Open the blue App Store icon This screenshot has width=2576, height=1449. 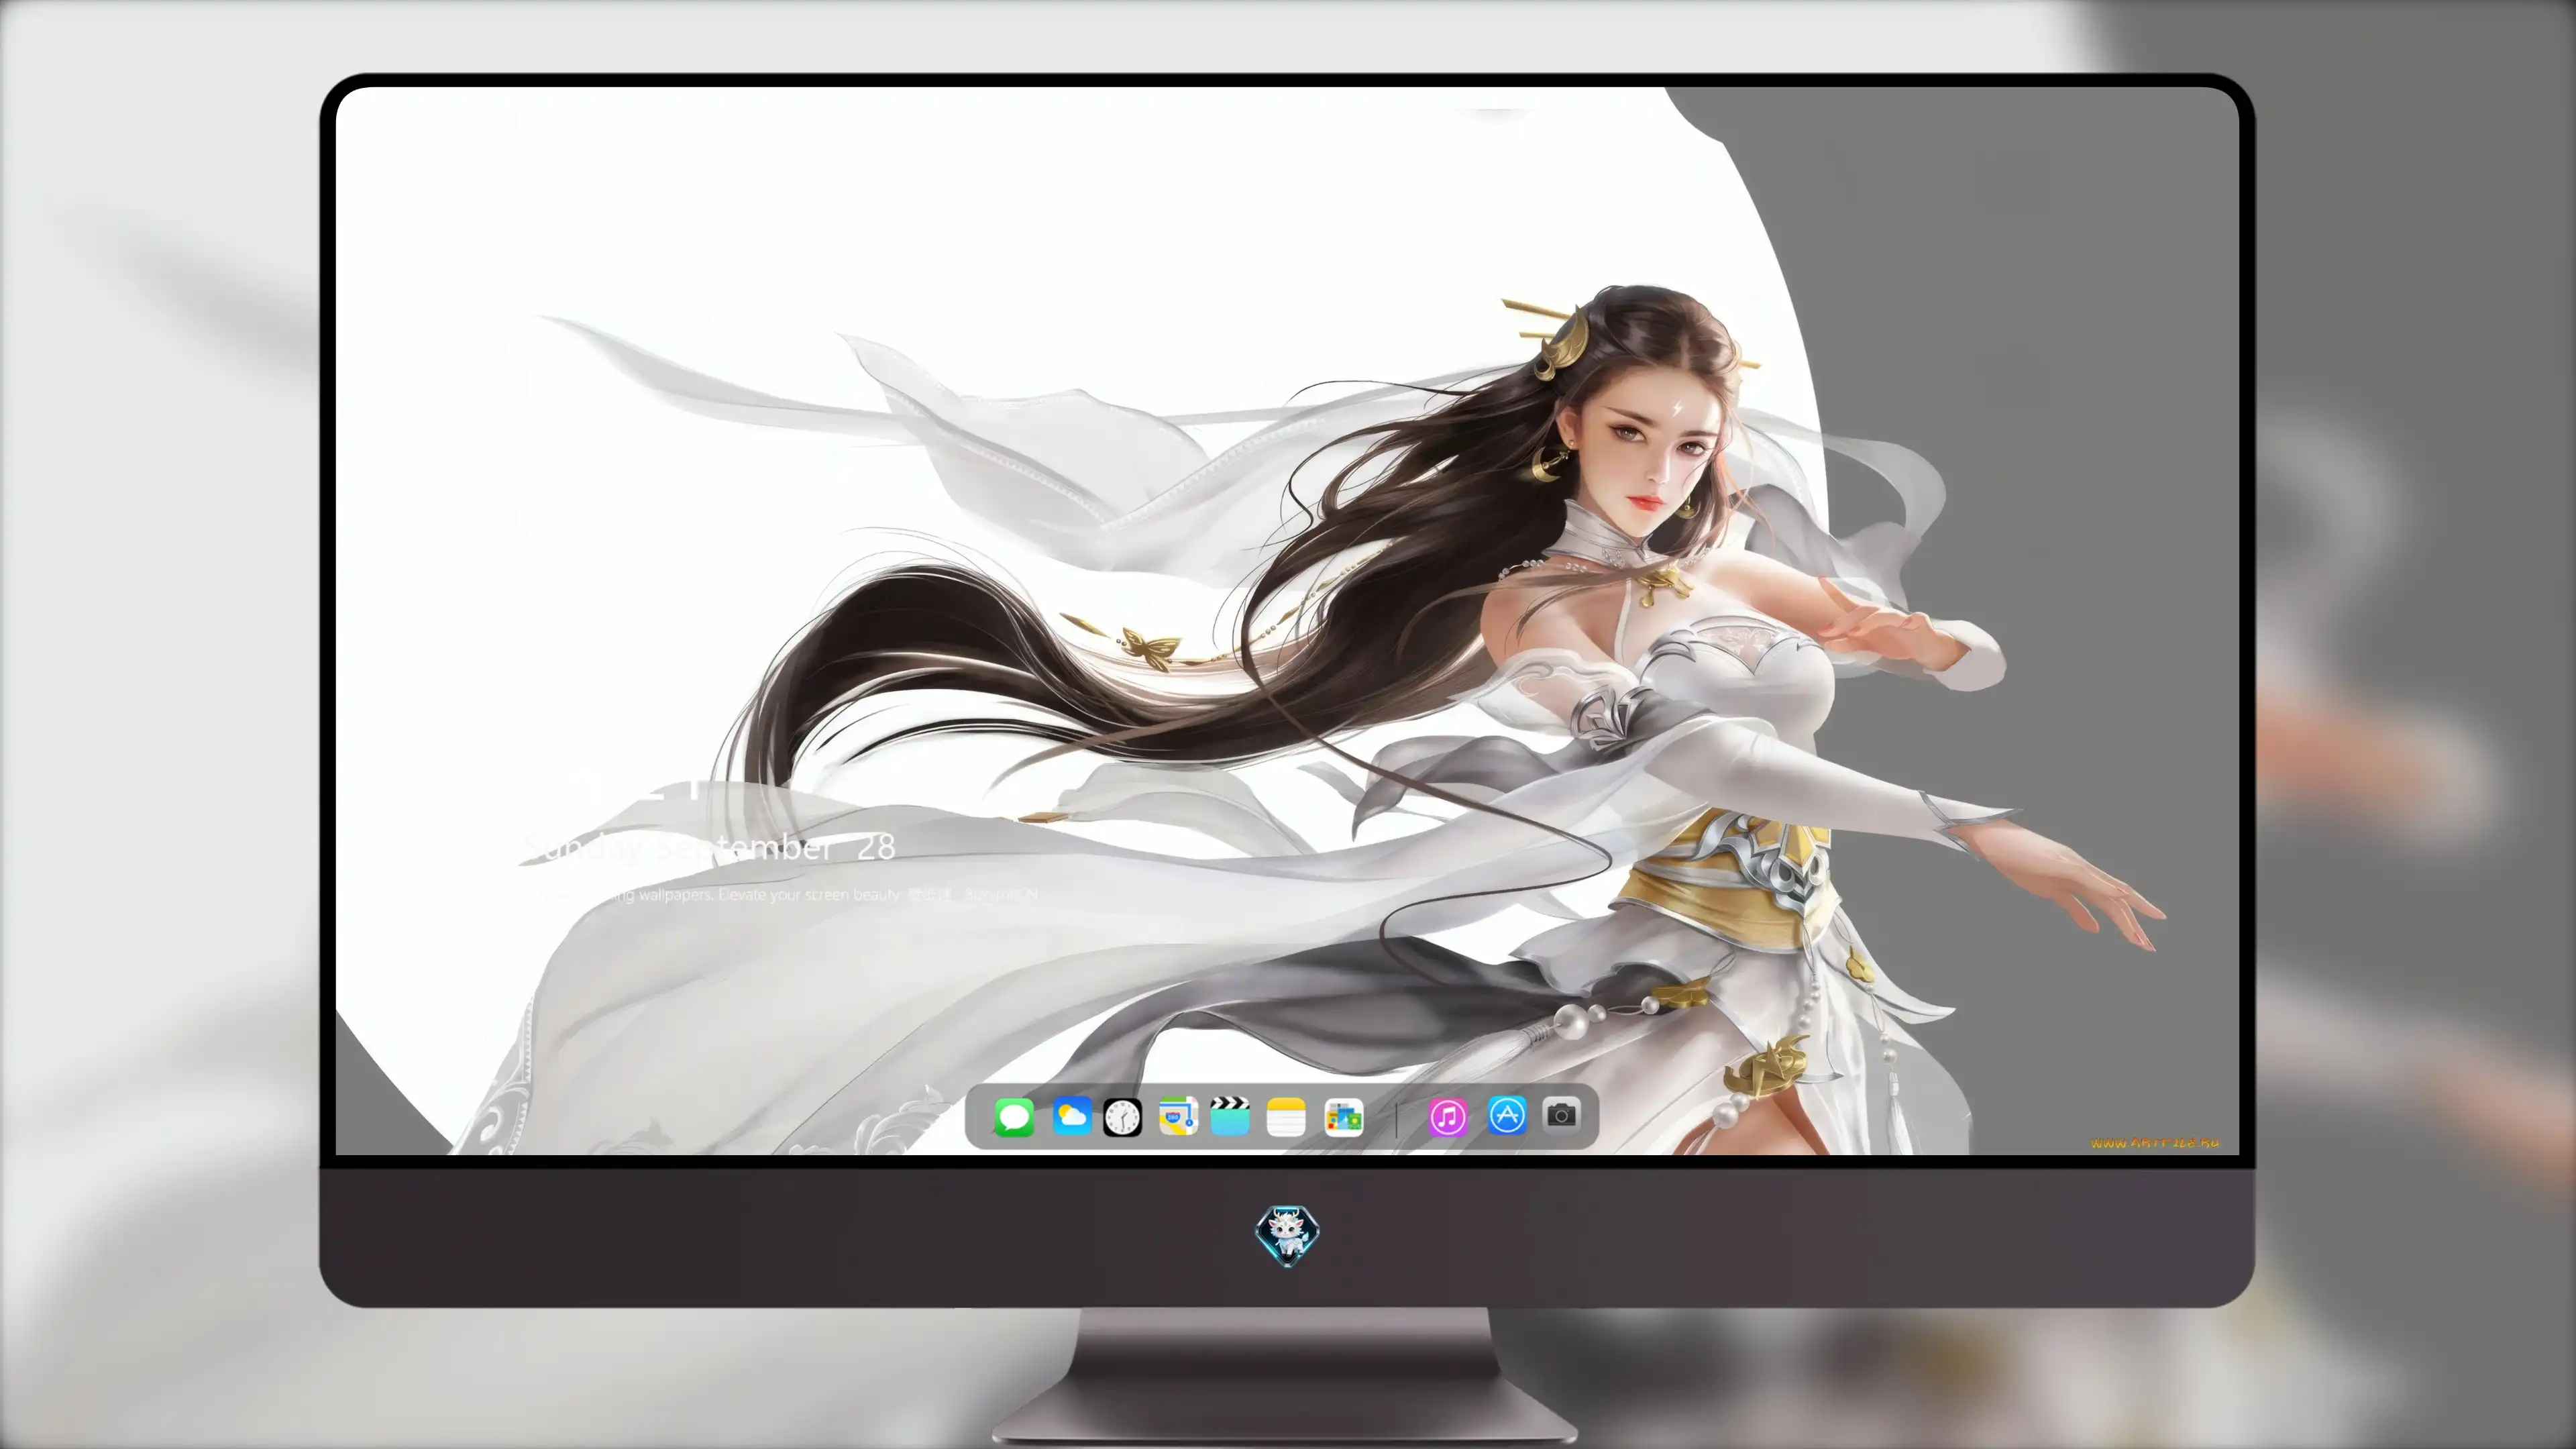click(x=1507, y=1115)
